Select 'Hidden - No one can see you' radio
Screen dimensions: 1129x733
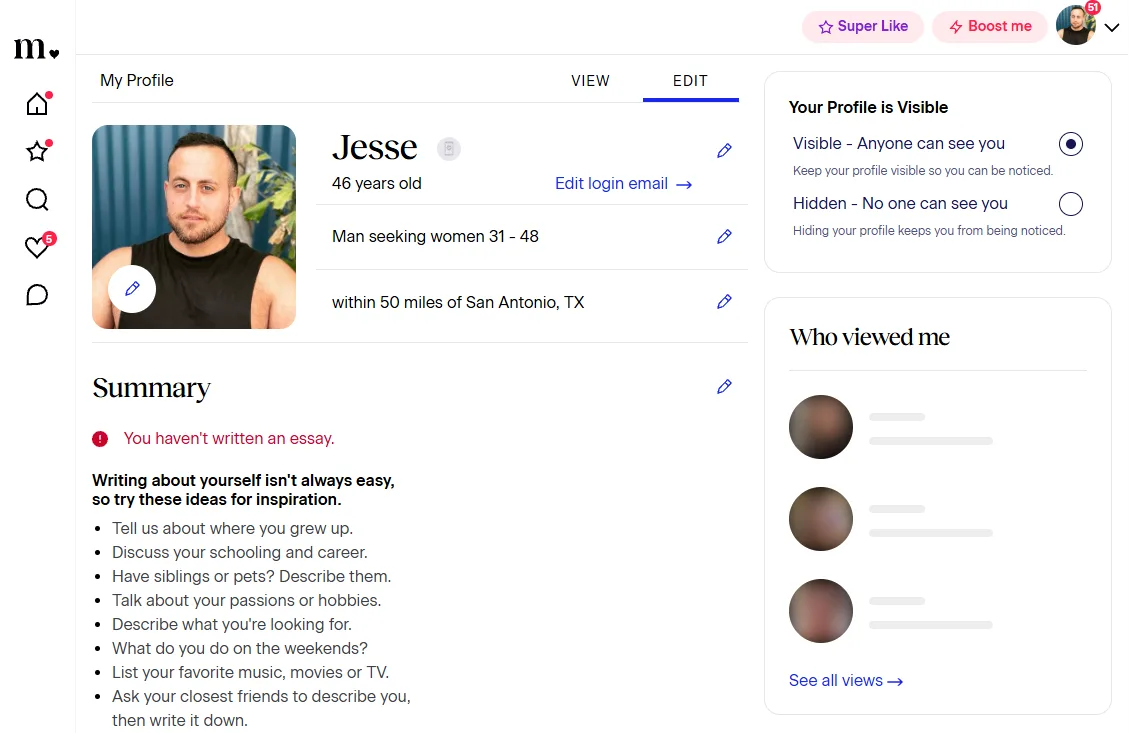[1071, 204]
